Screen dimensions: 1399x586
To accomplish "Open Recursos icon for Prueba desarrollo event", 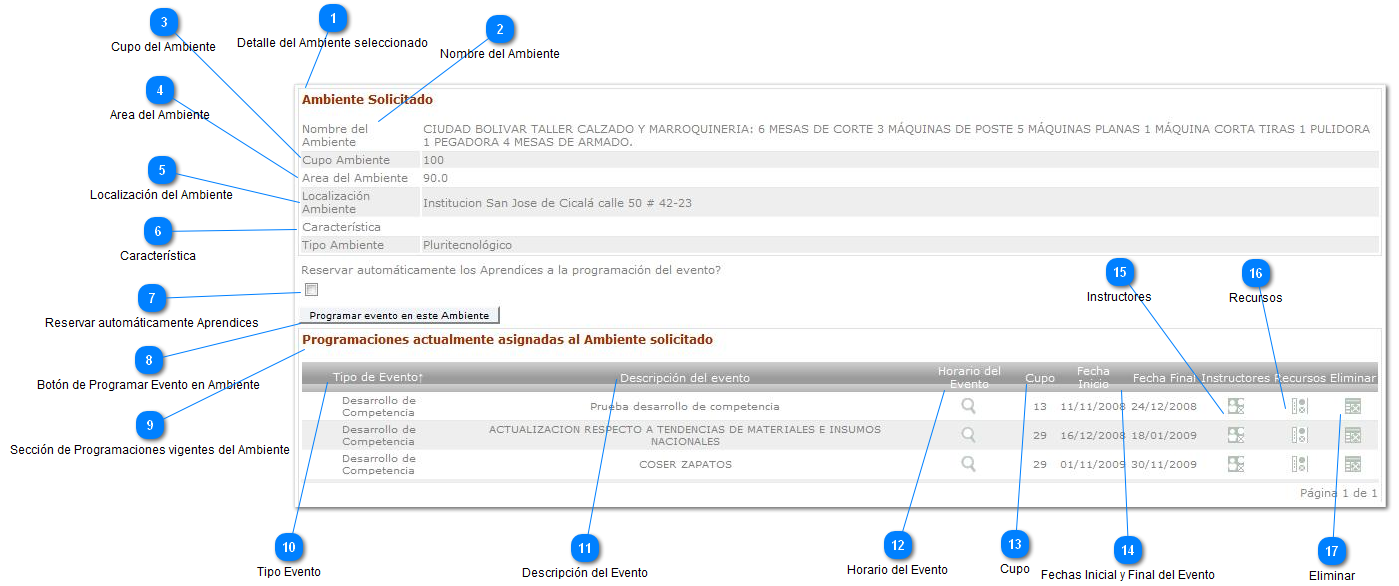I will click(x=1299, y=406).
